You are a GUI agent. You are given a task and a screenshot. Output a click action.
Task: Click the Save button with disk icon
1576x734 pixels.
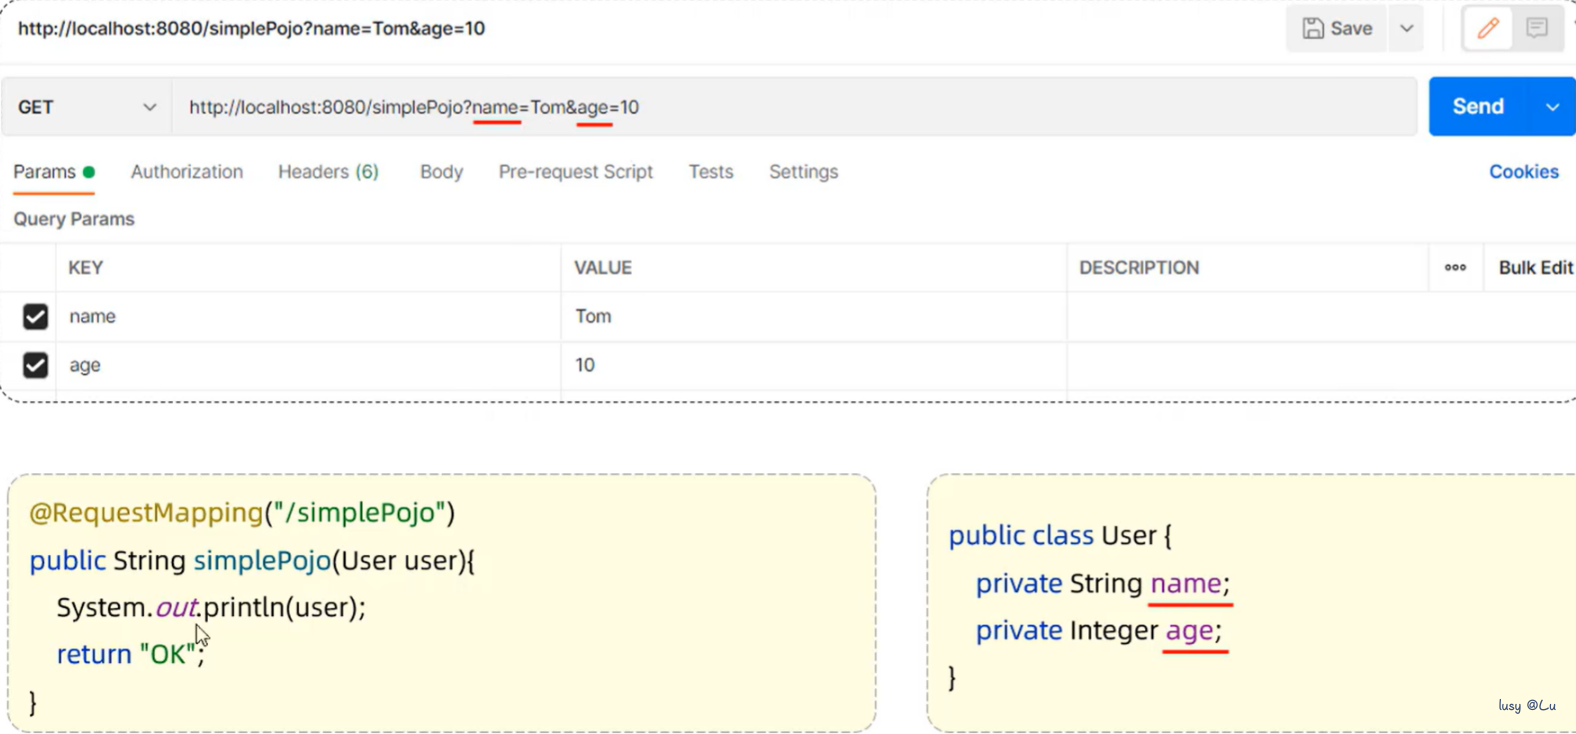(1337, 29)
